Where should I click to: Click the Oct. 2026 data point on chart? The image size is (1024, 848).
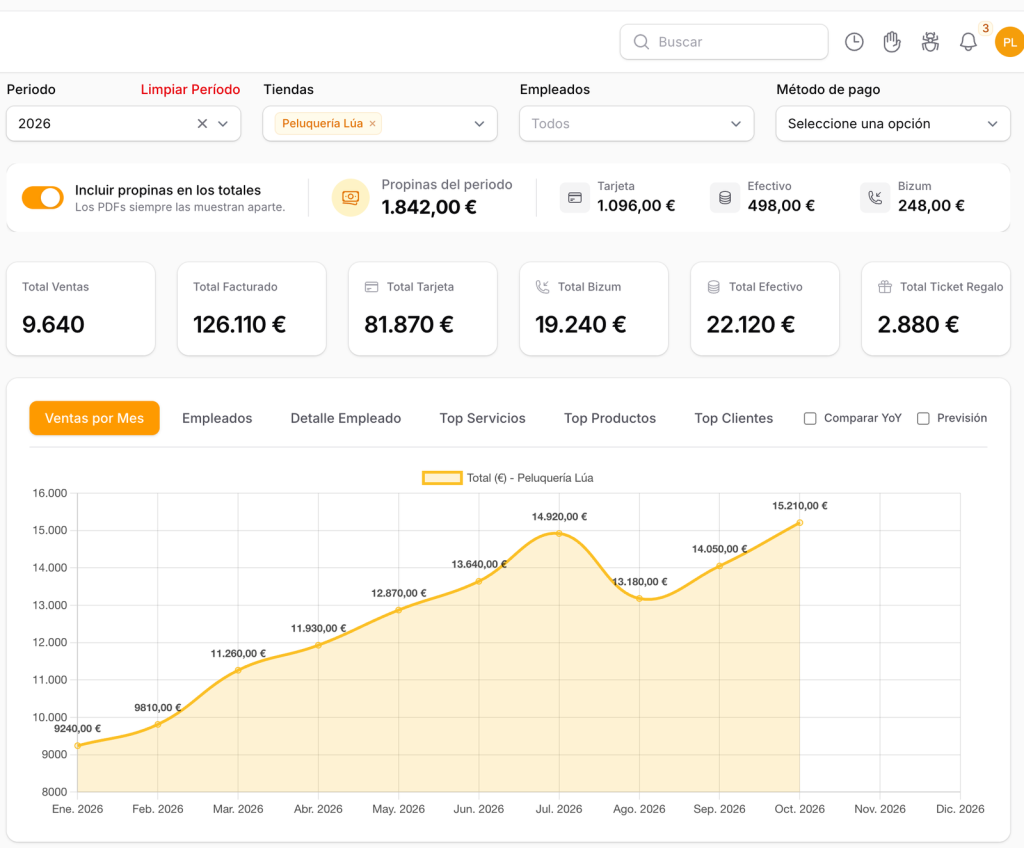click(x=799, y=523)
